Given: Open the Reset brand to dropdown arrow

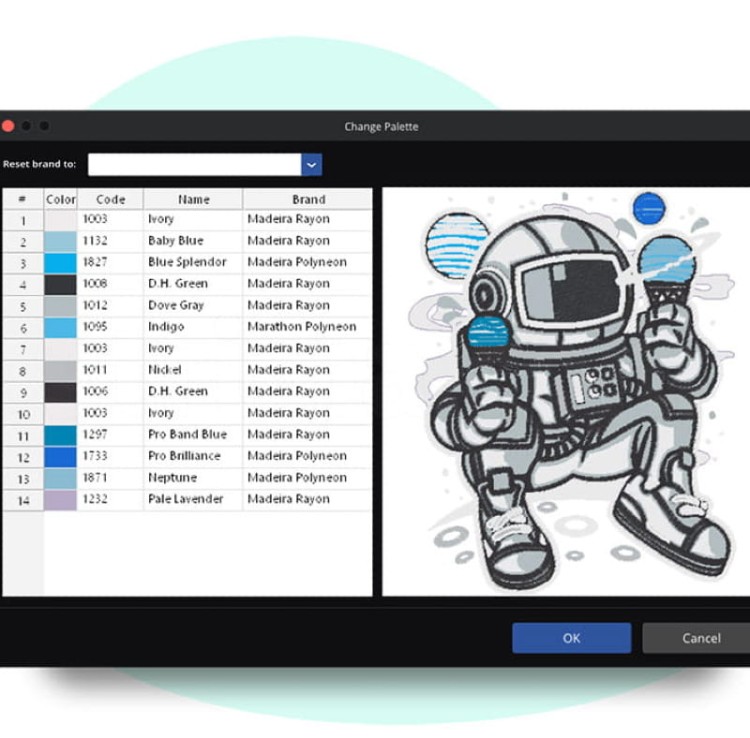Looking at the screenshot, I should pyautogui.click(x=311, y=165).
